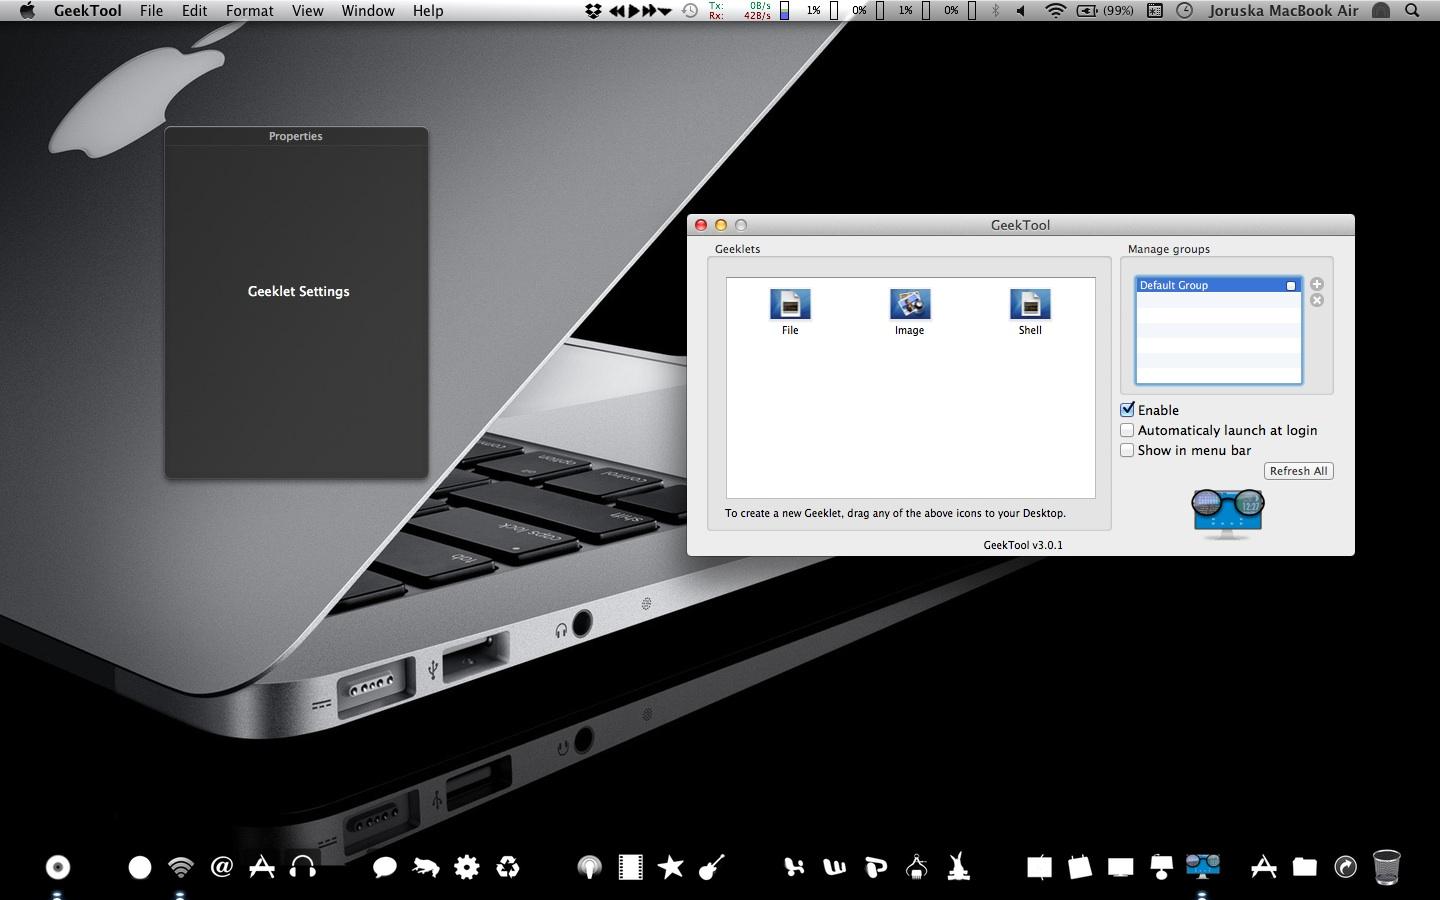Open GeekTool glasses icon in Dock
Viewport: 1440px width, 900px height.
tap(1203, 864)
